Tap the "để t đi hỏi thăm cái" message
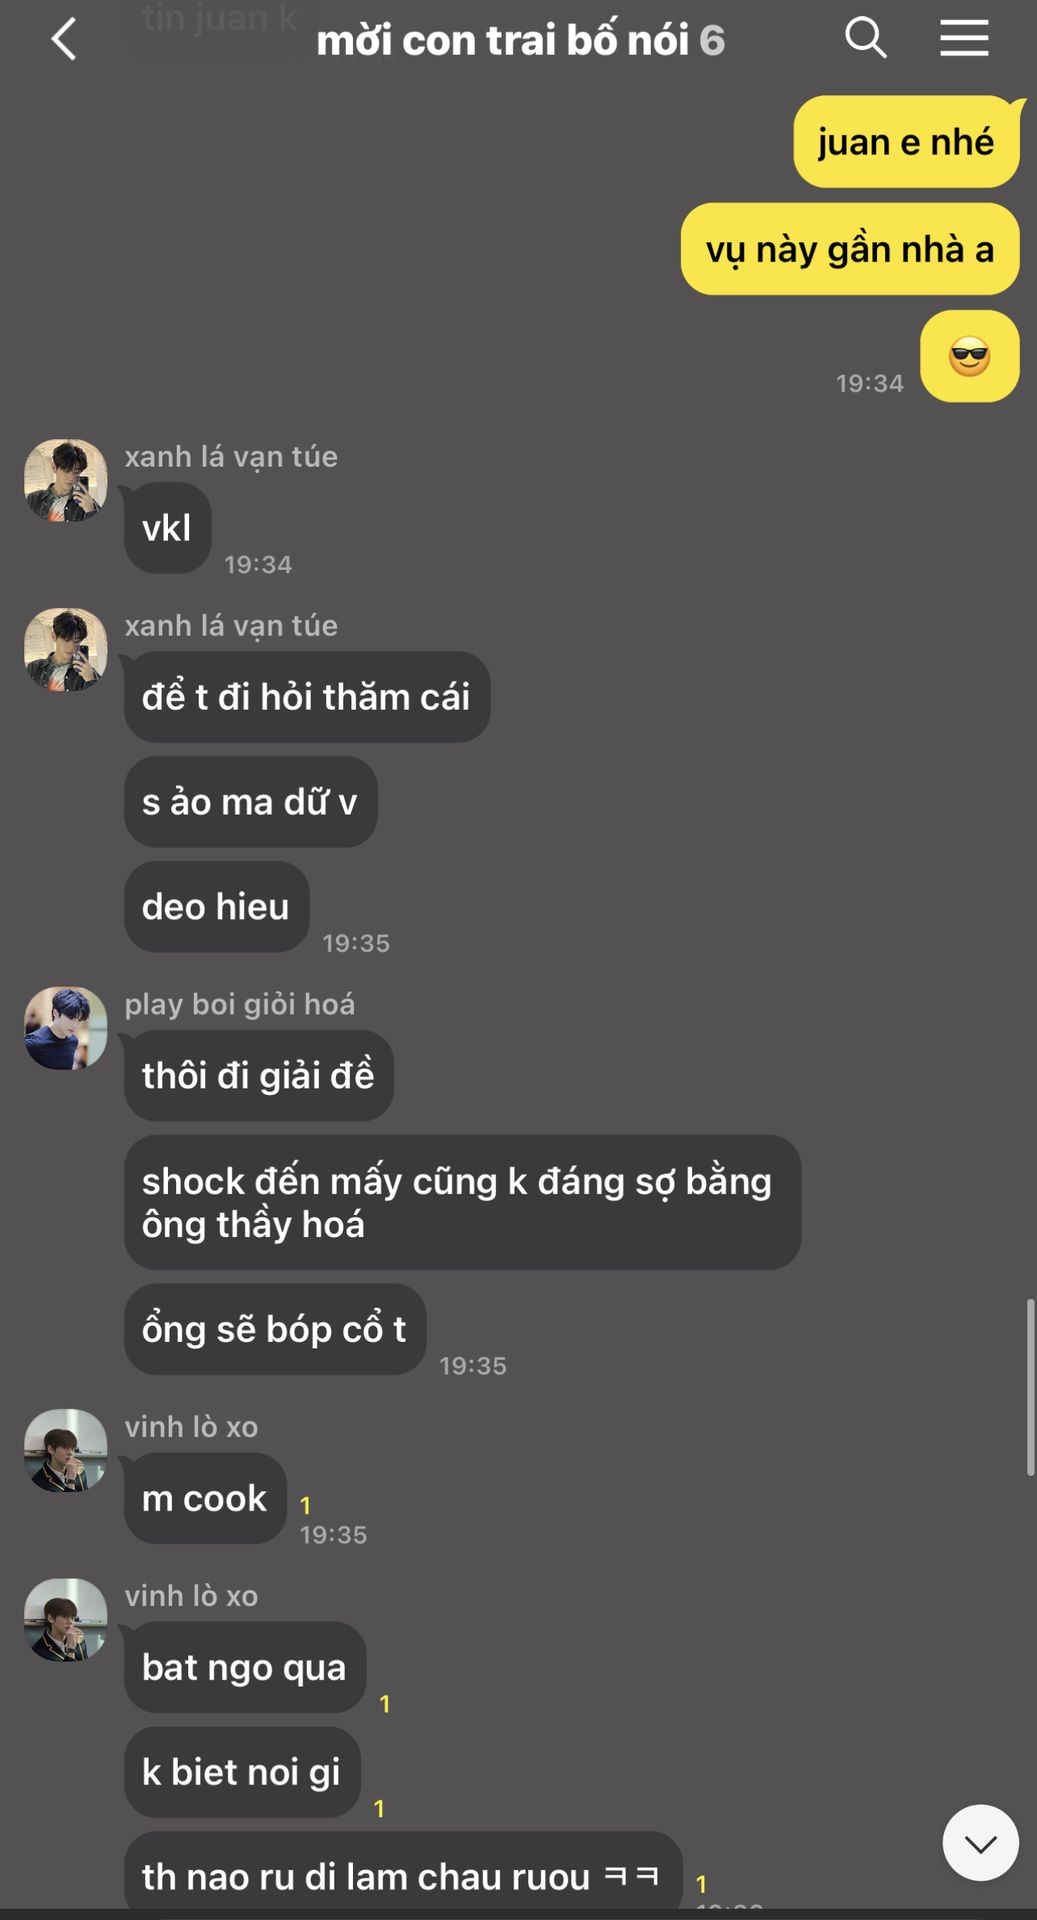This screenshot has height=1920, width=1037. (x=307, y=697)
